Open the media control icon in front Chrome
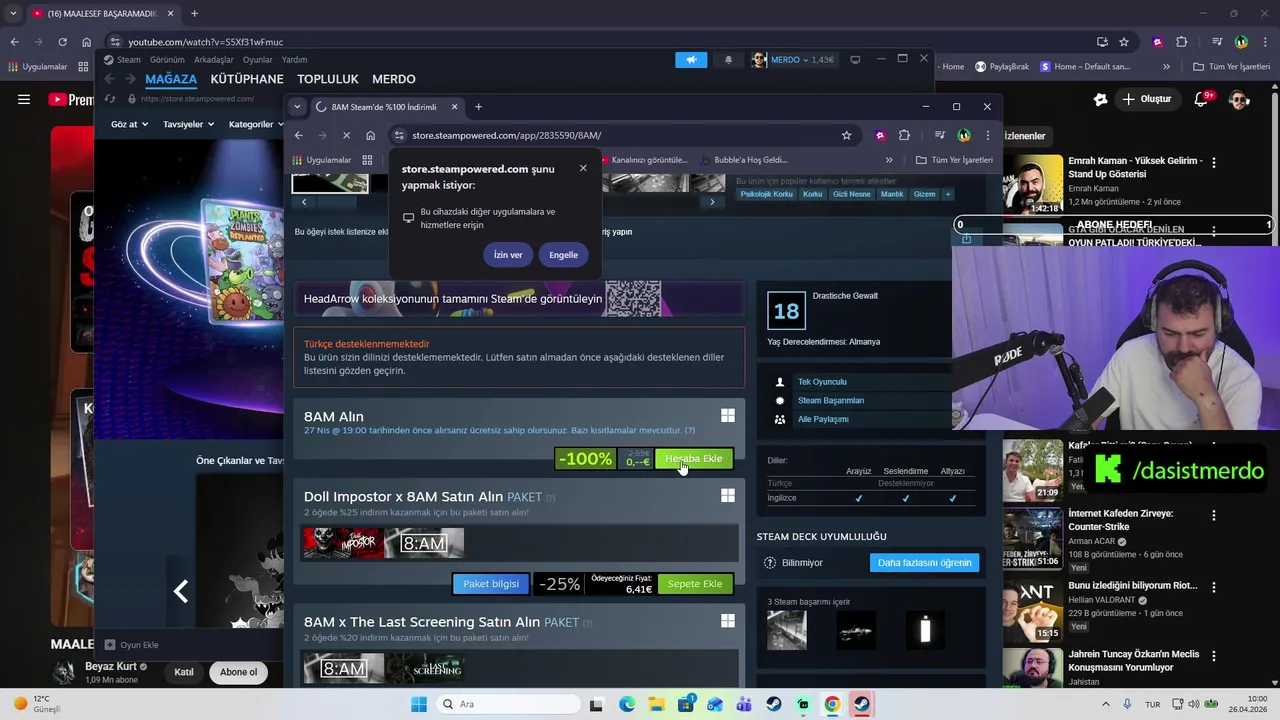The height and width of the screenshot is (720, 1280). click(x=940, y=135)
